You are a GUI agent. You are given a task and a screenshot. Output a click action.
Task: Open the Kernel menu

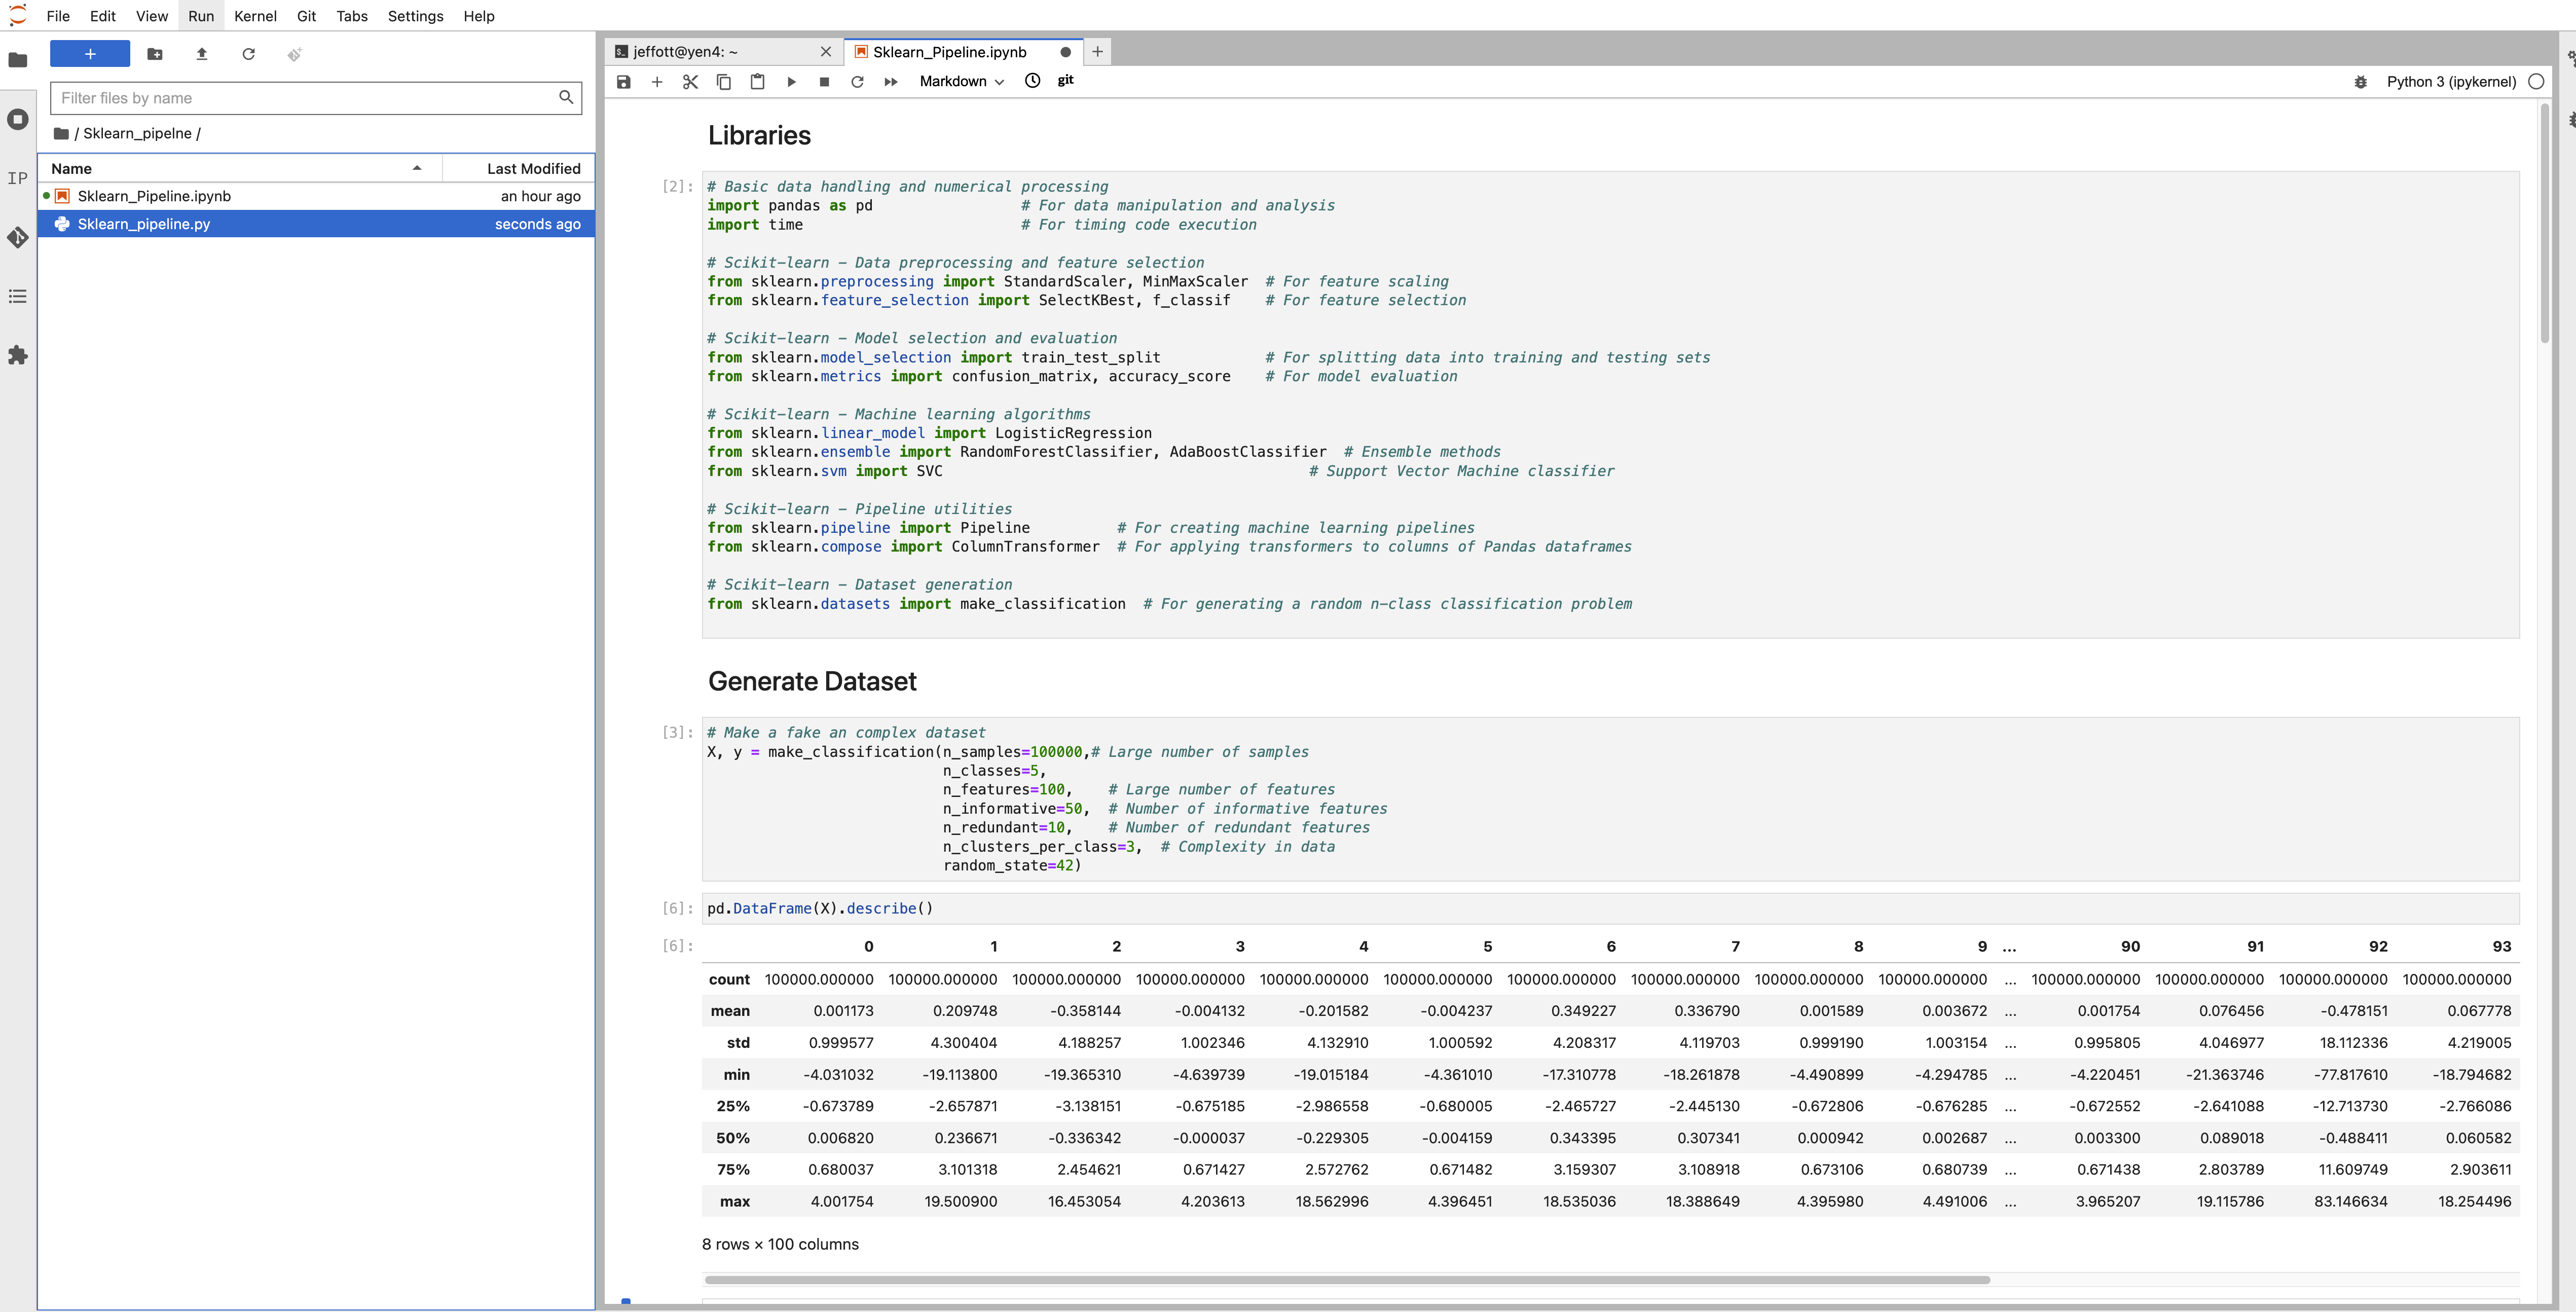[255, 16]
